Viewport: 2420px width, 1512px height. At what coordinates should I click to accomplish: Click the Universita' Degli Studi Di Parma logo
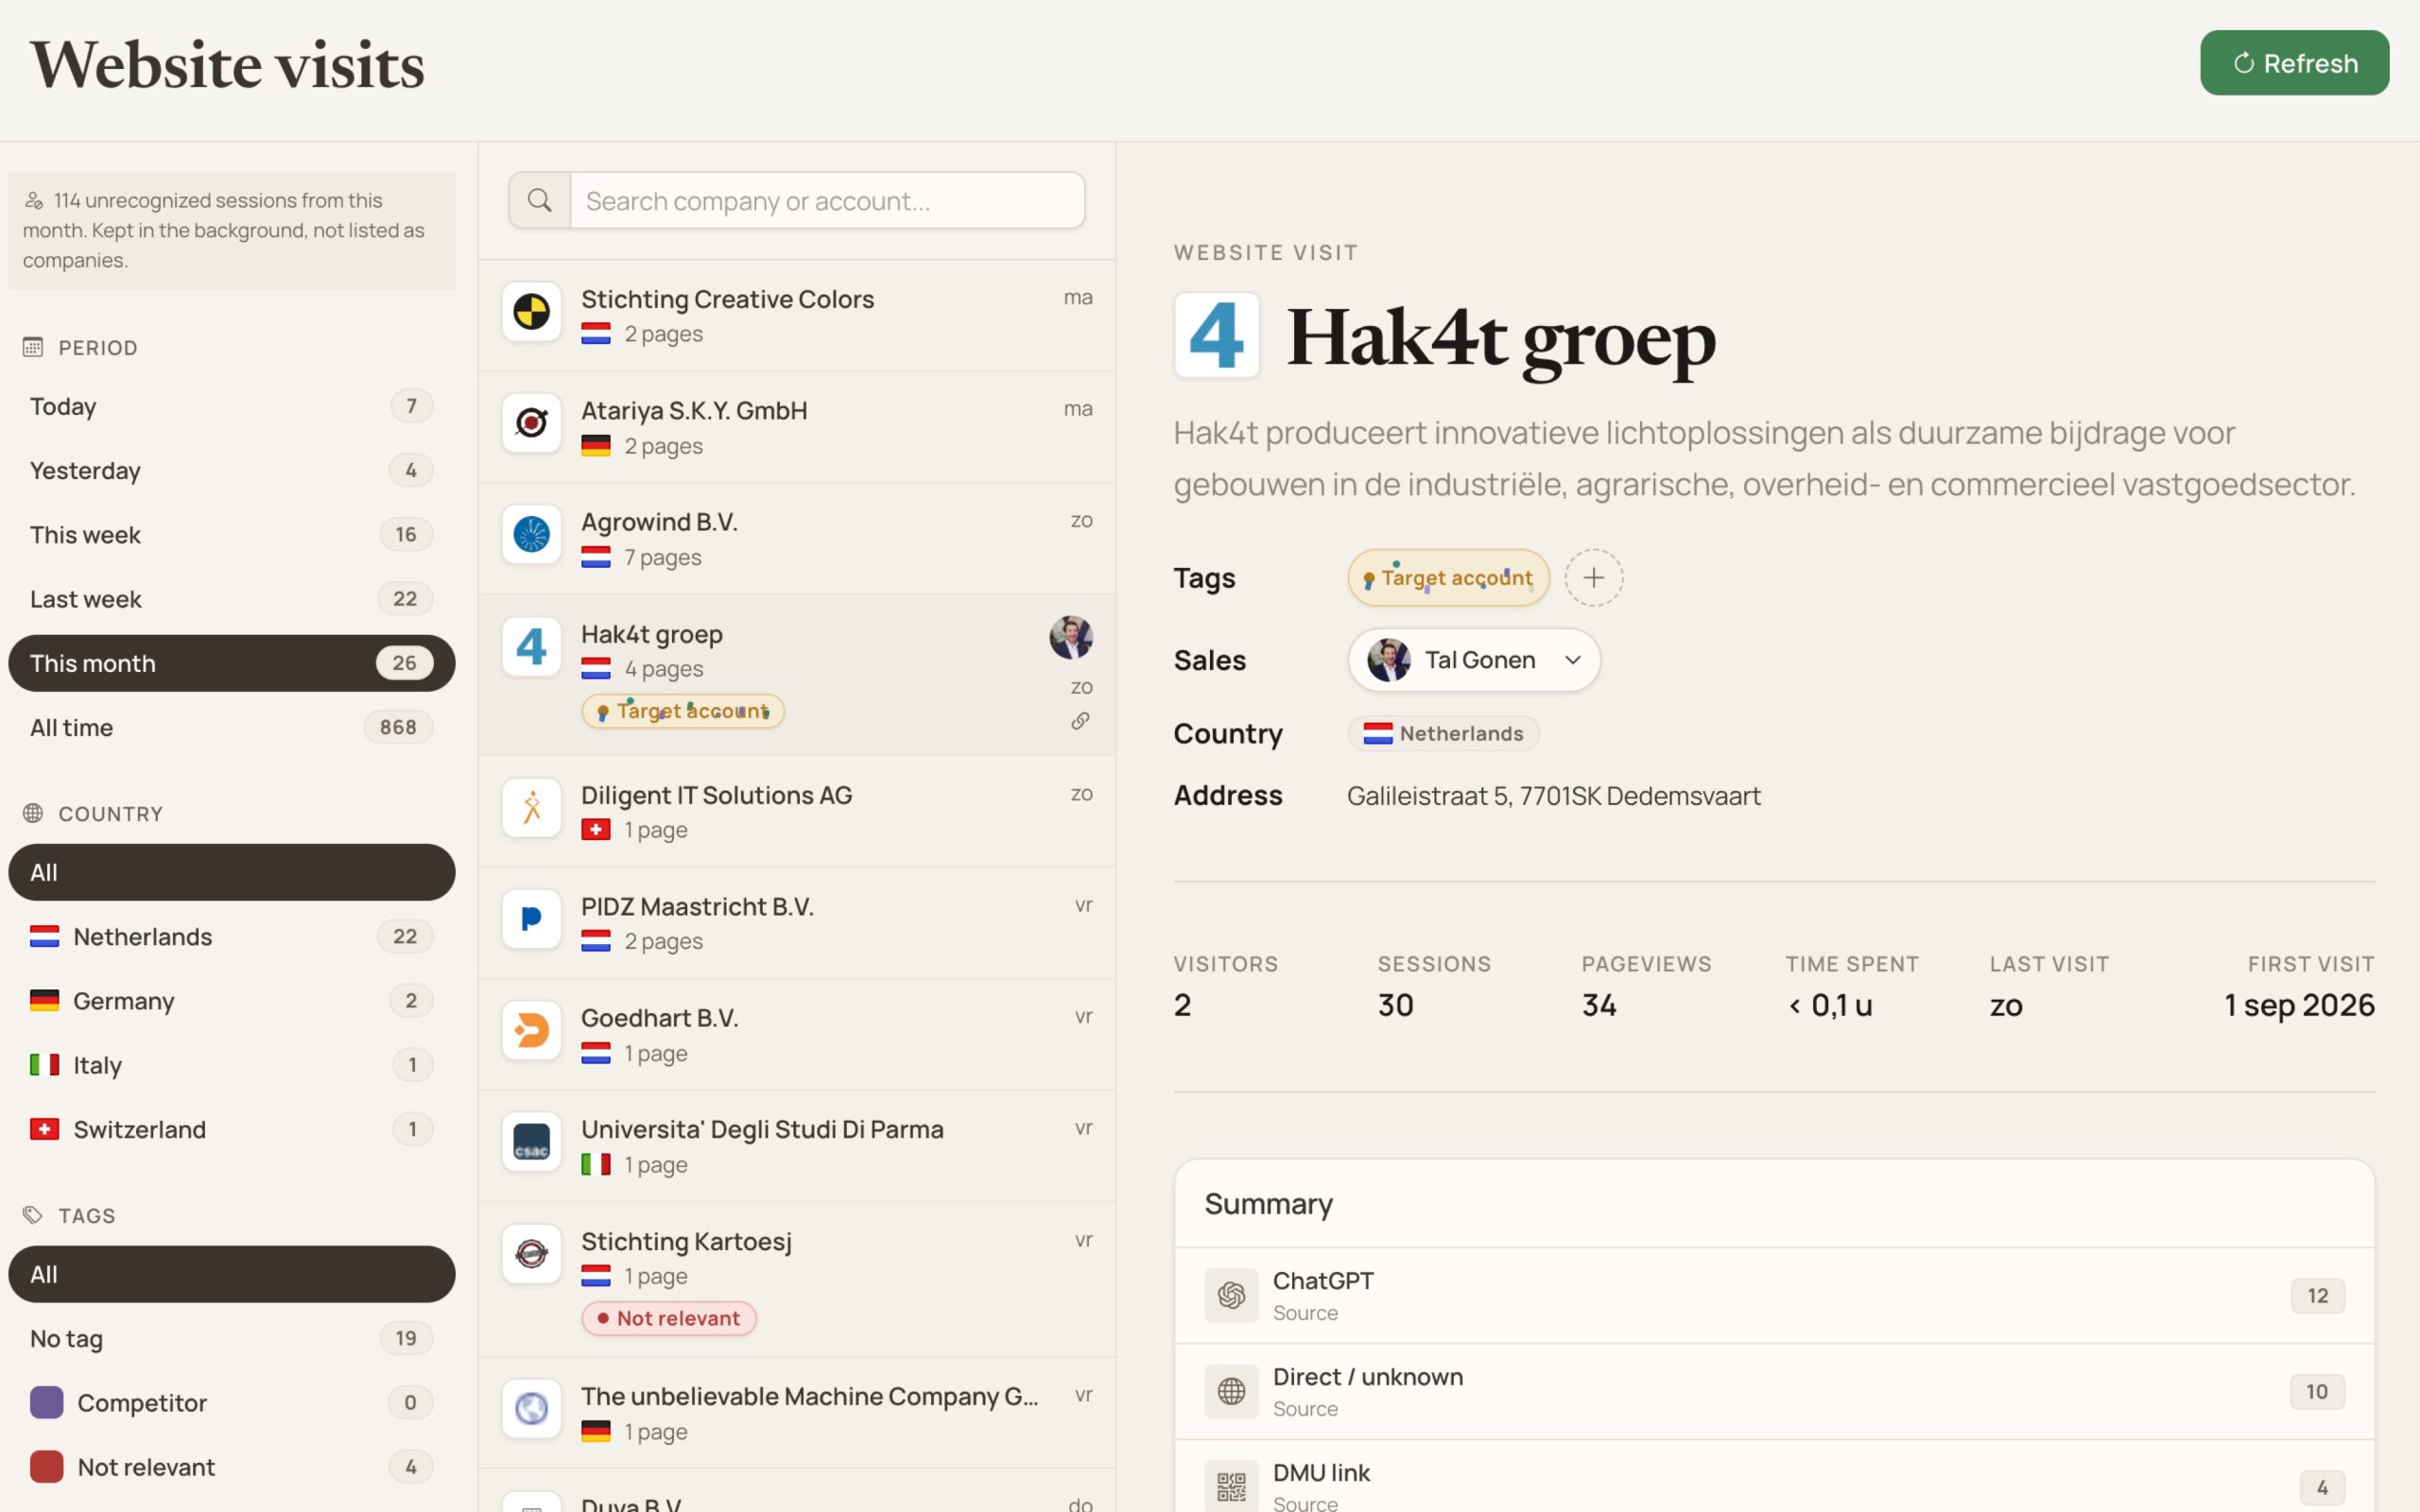[x=531, y=1142]
